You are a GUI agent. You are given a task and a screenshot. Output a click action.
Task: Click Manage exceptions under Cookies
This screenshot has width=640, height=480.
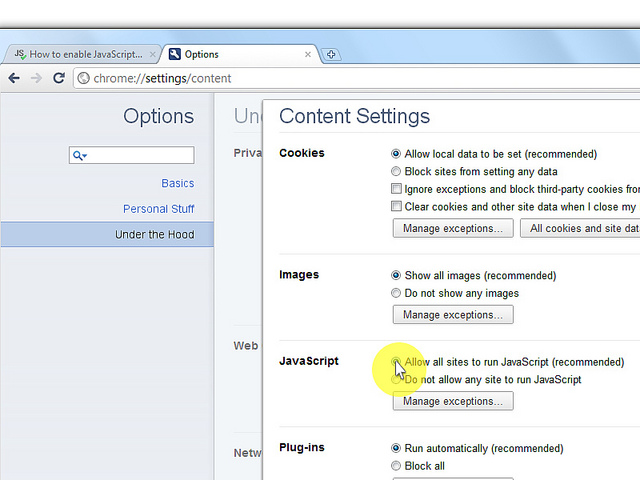coord(453,228)
